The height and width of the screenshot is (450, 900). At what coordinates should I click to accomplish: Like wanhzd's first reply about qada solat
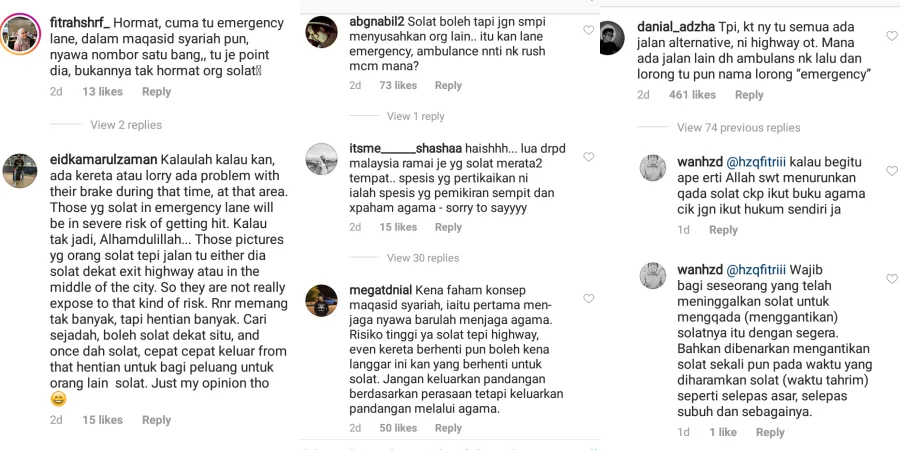(891, 170)
